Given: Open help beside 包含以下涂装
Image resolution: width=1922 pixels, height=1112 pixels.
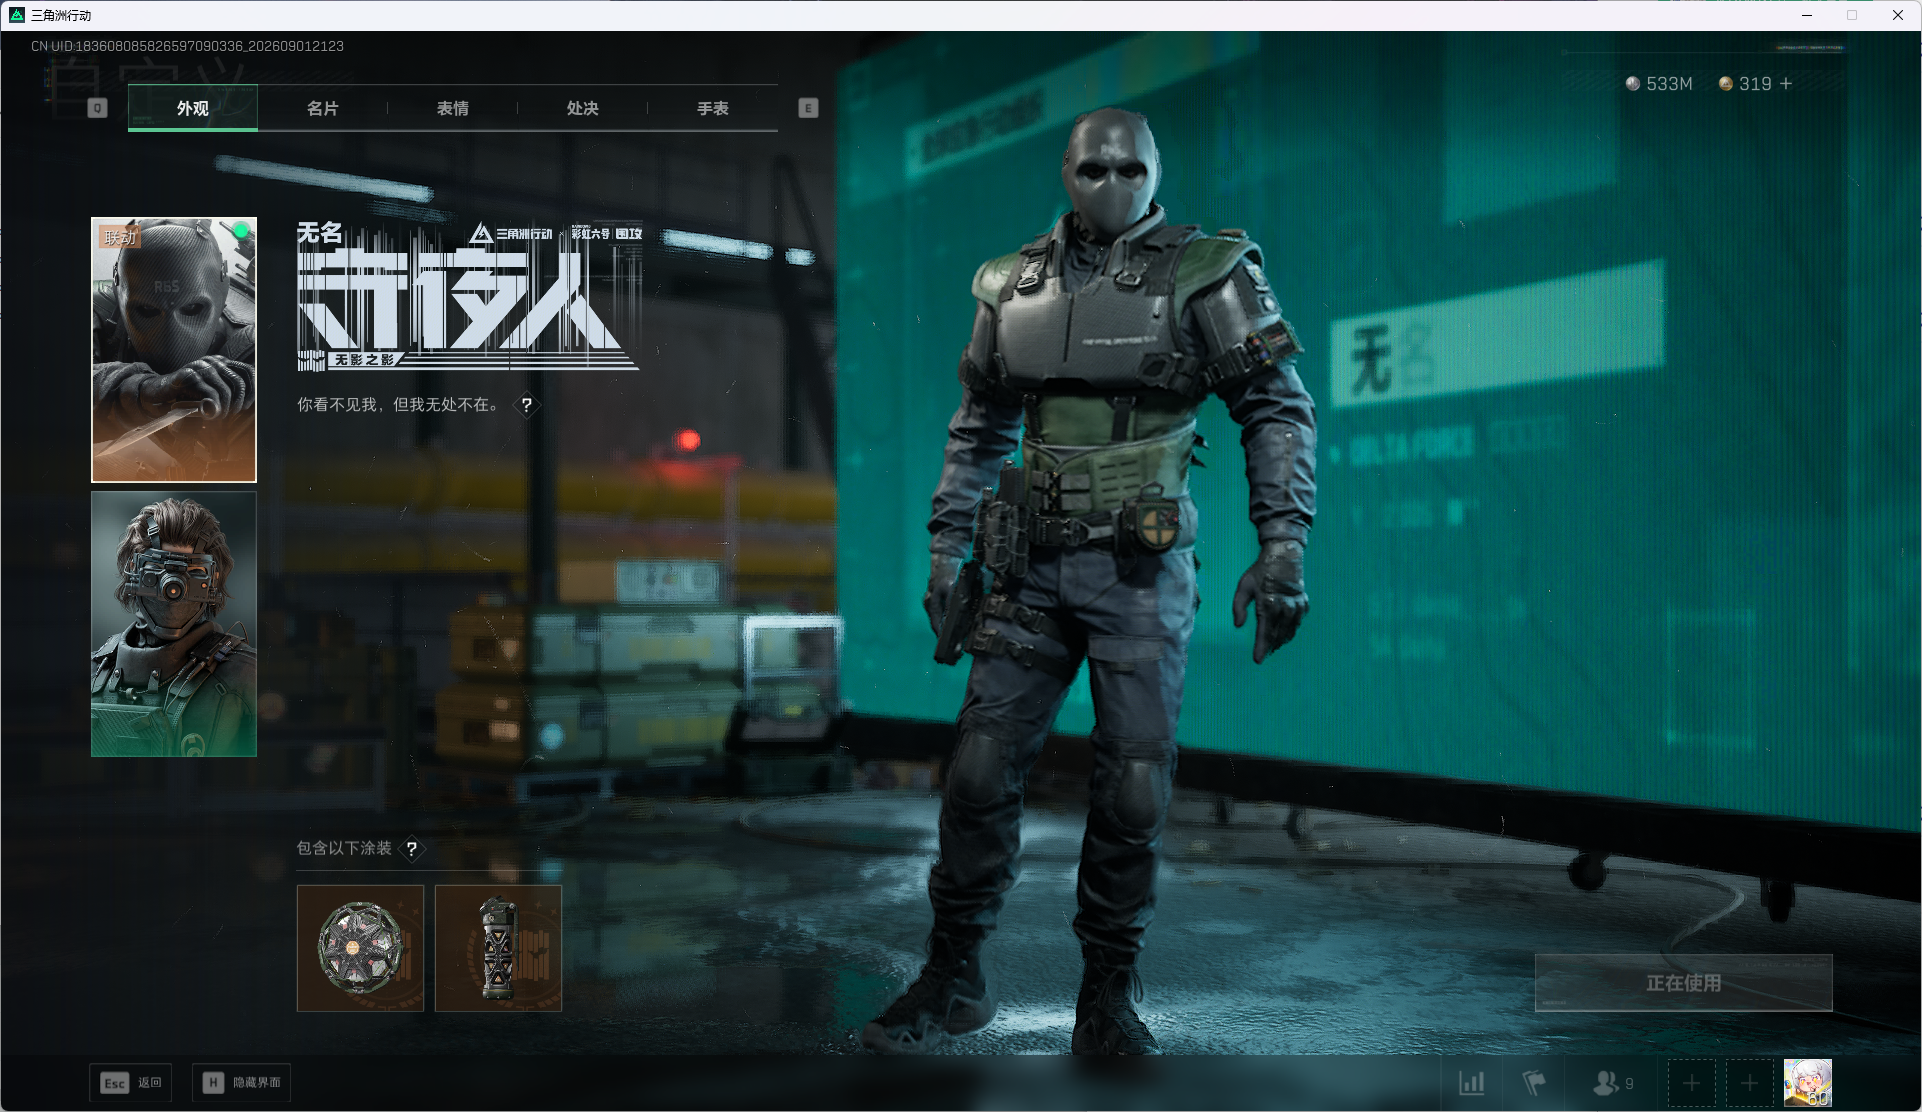Looking at the screenshot, I should pyautogui.click(x=411, y=849).
